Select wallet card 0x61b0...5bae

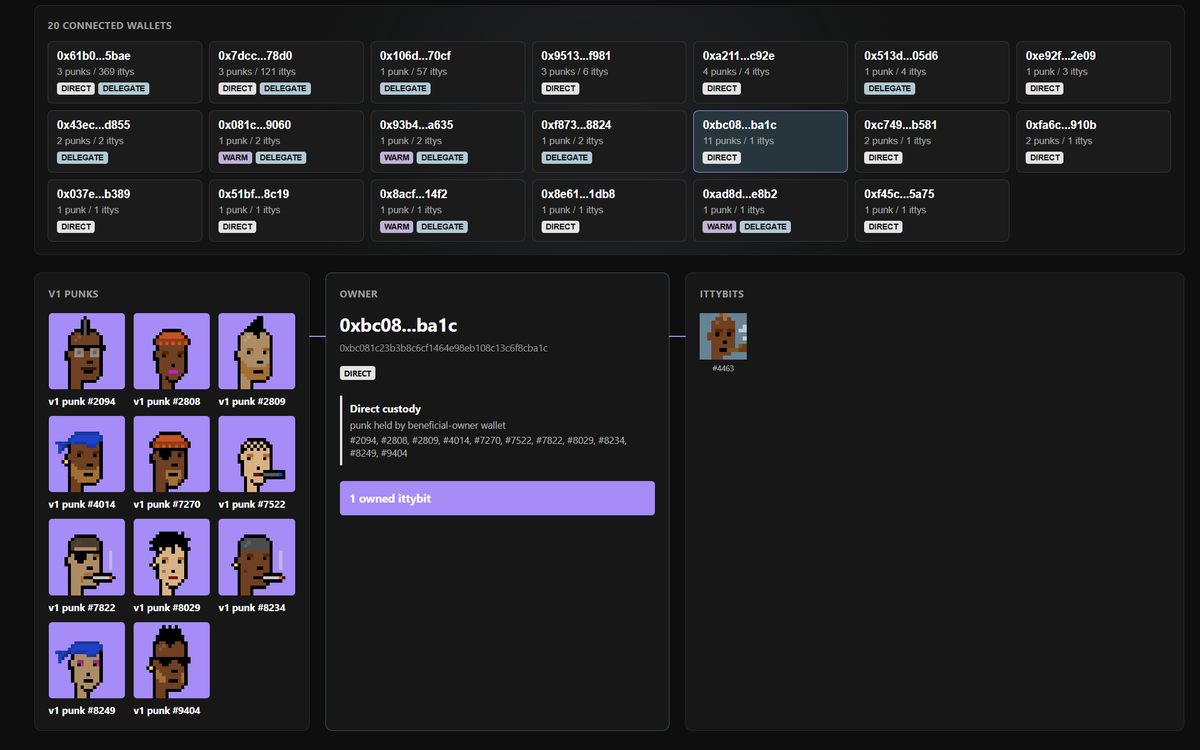point(125,72)
